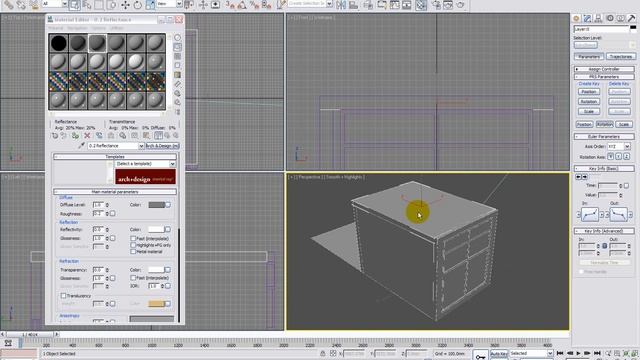Switch to the Parameters motion tab

tap(589, 56)
